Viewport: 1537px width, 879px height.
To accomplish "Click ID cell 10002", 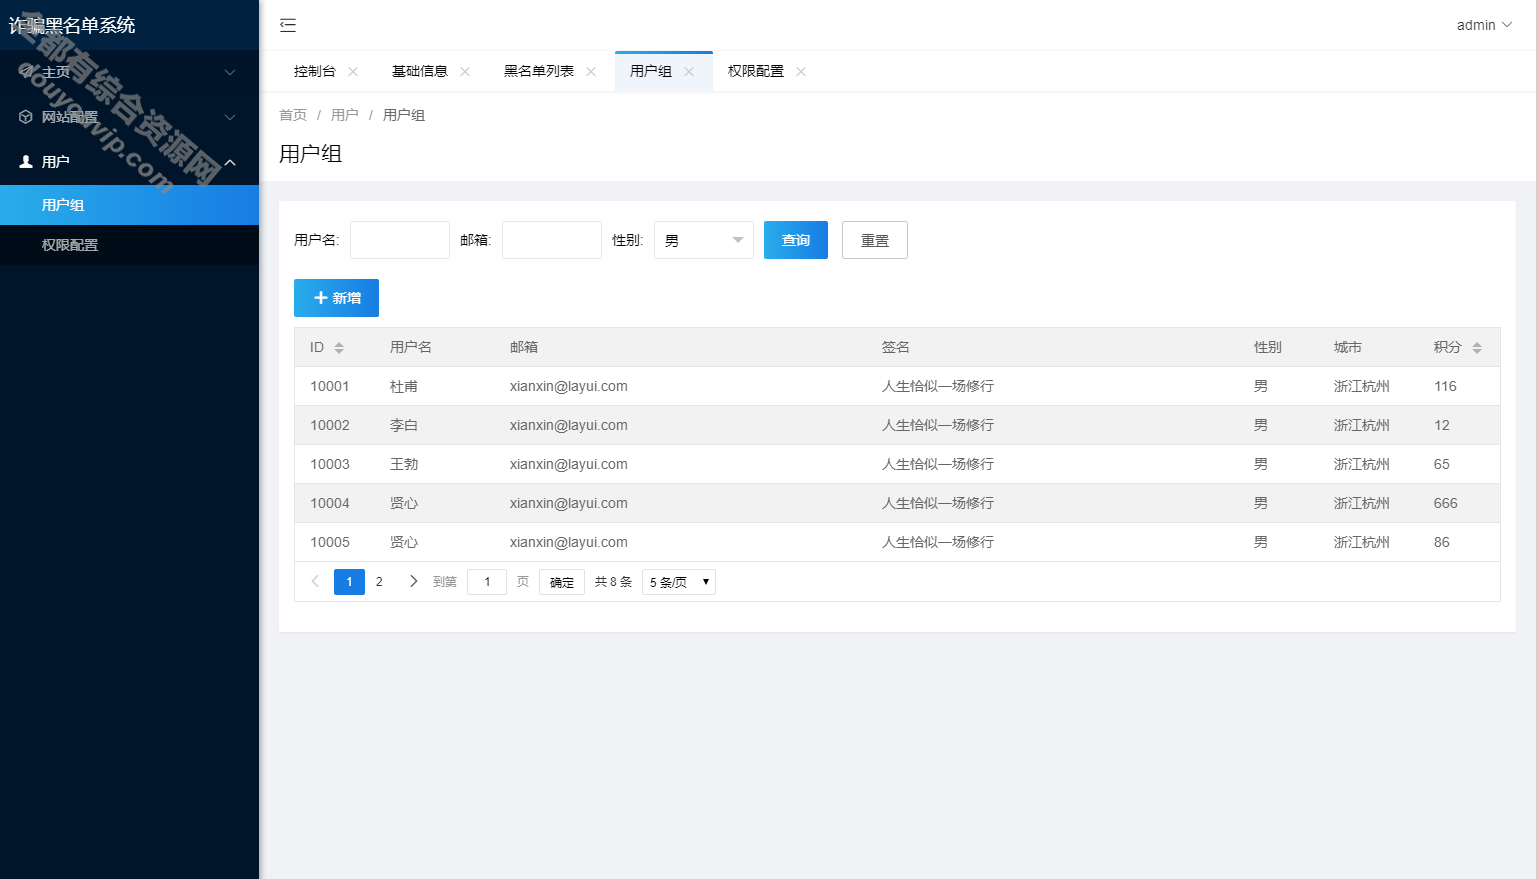I will pos(330,425).
